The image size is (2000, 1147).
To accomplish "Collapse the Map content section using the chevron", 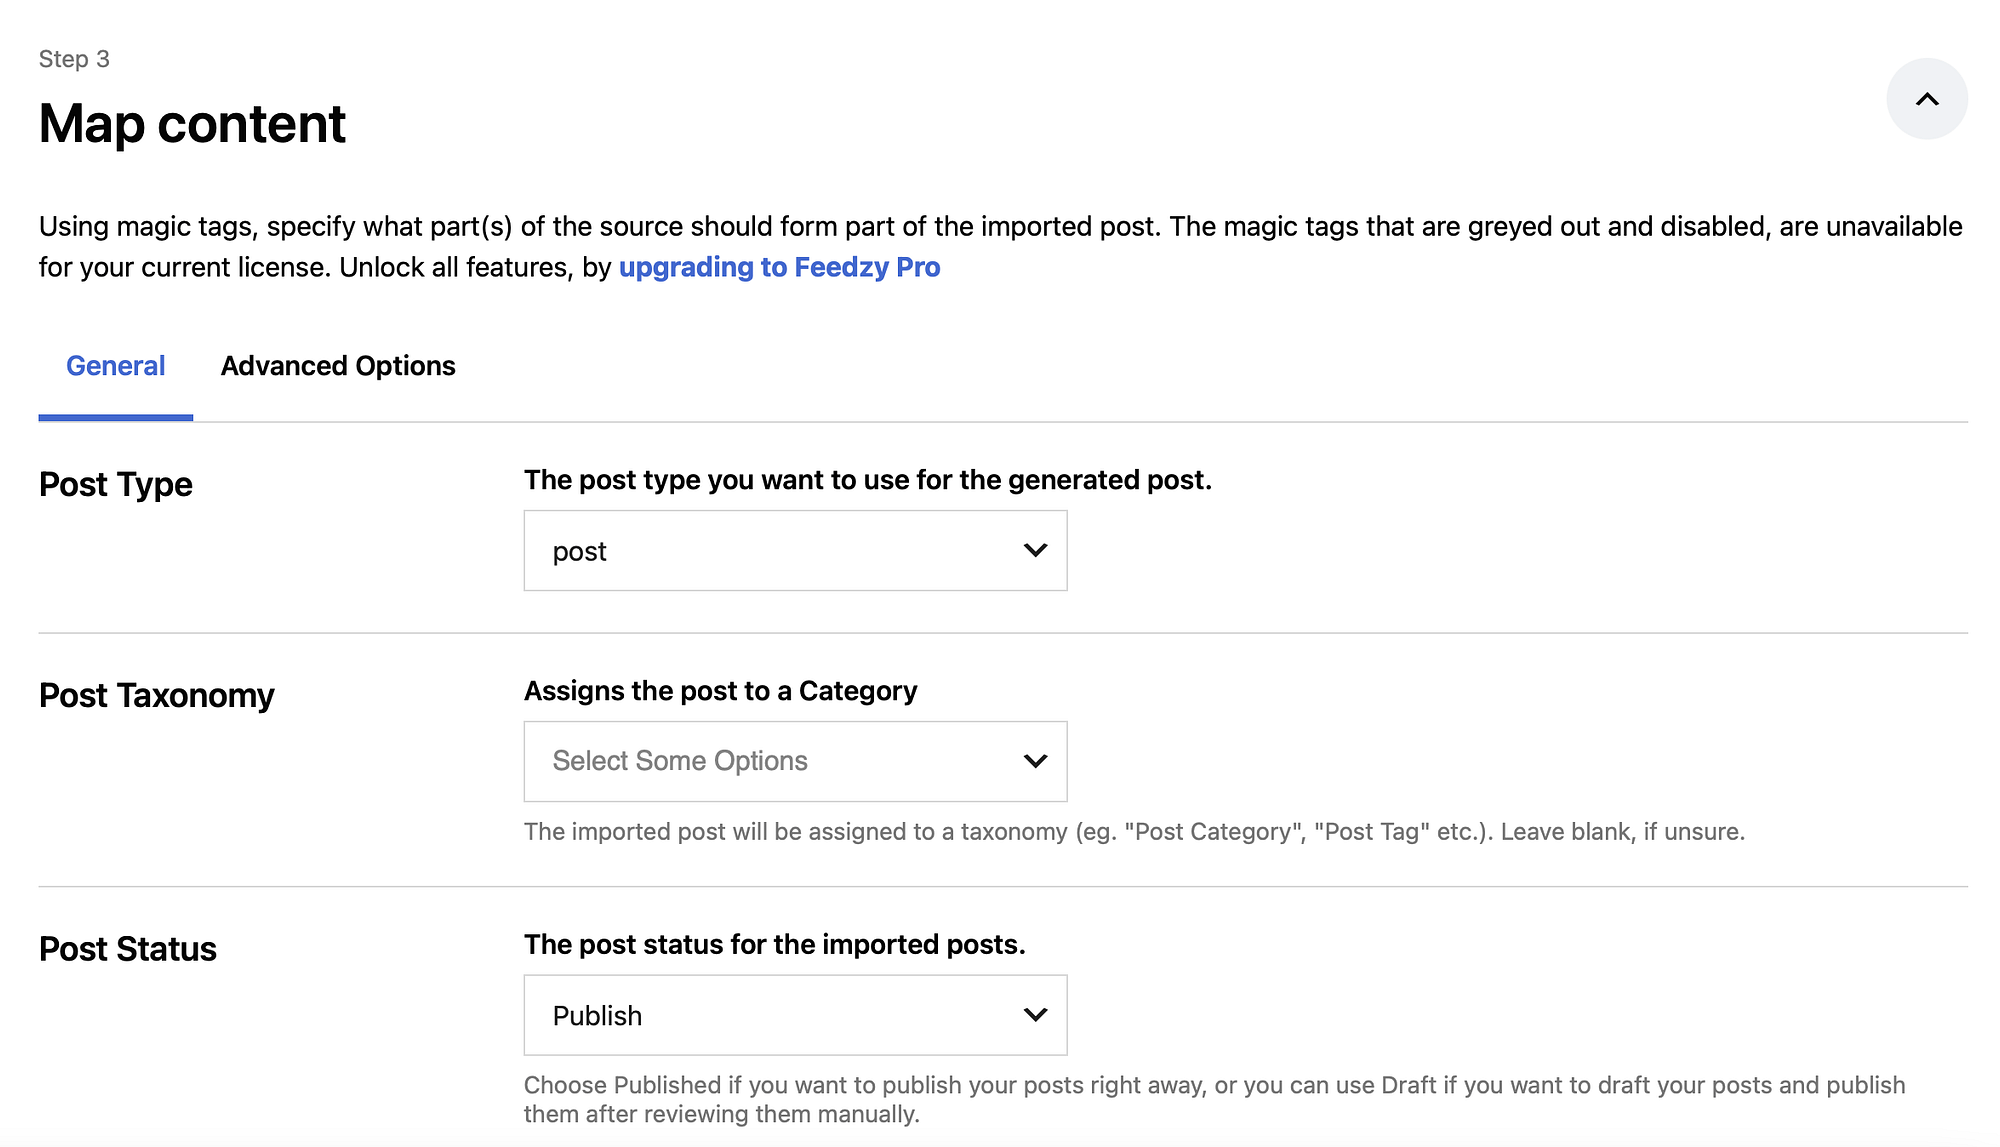I will pos(1927,98).
